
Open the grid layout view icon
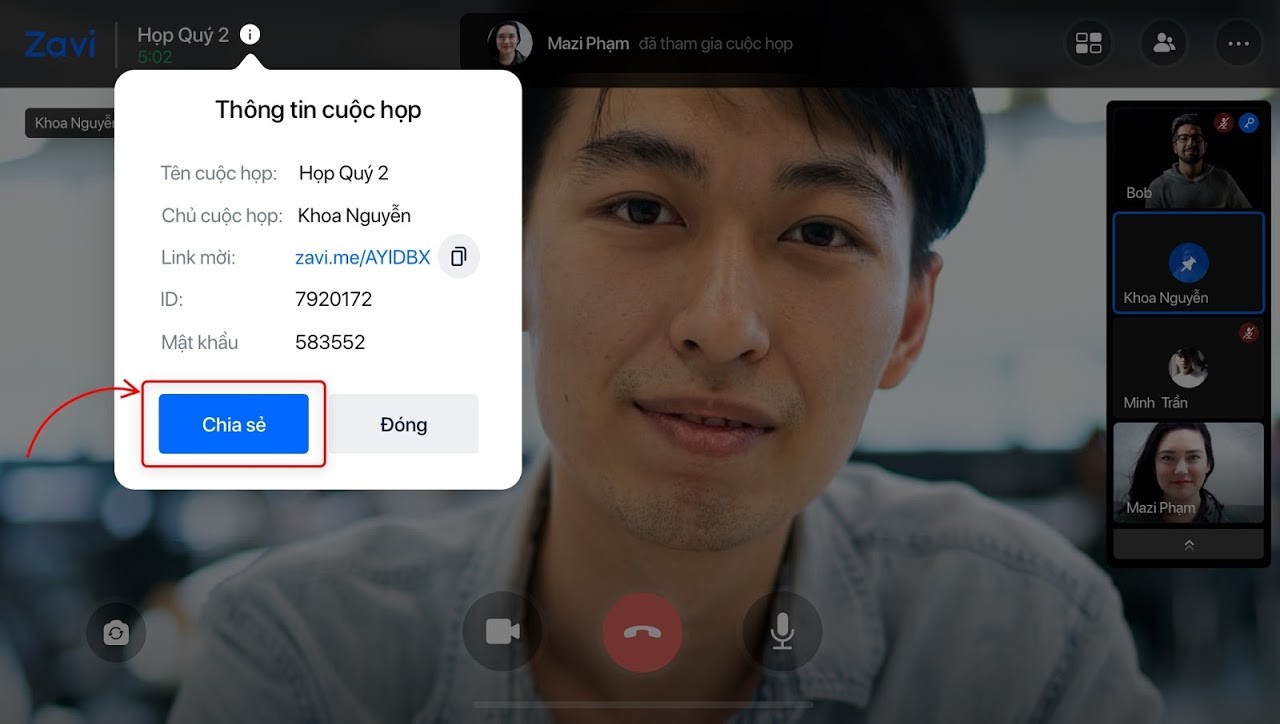point(1088,43)
